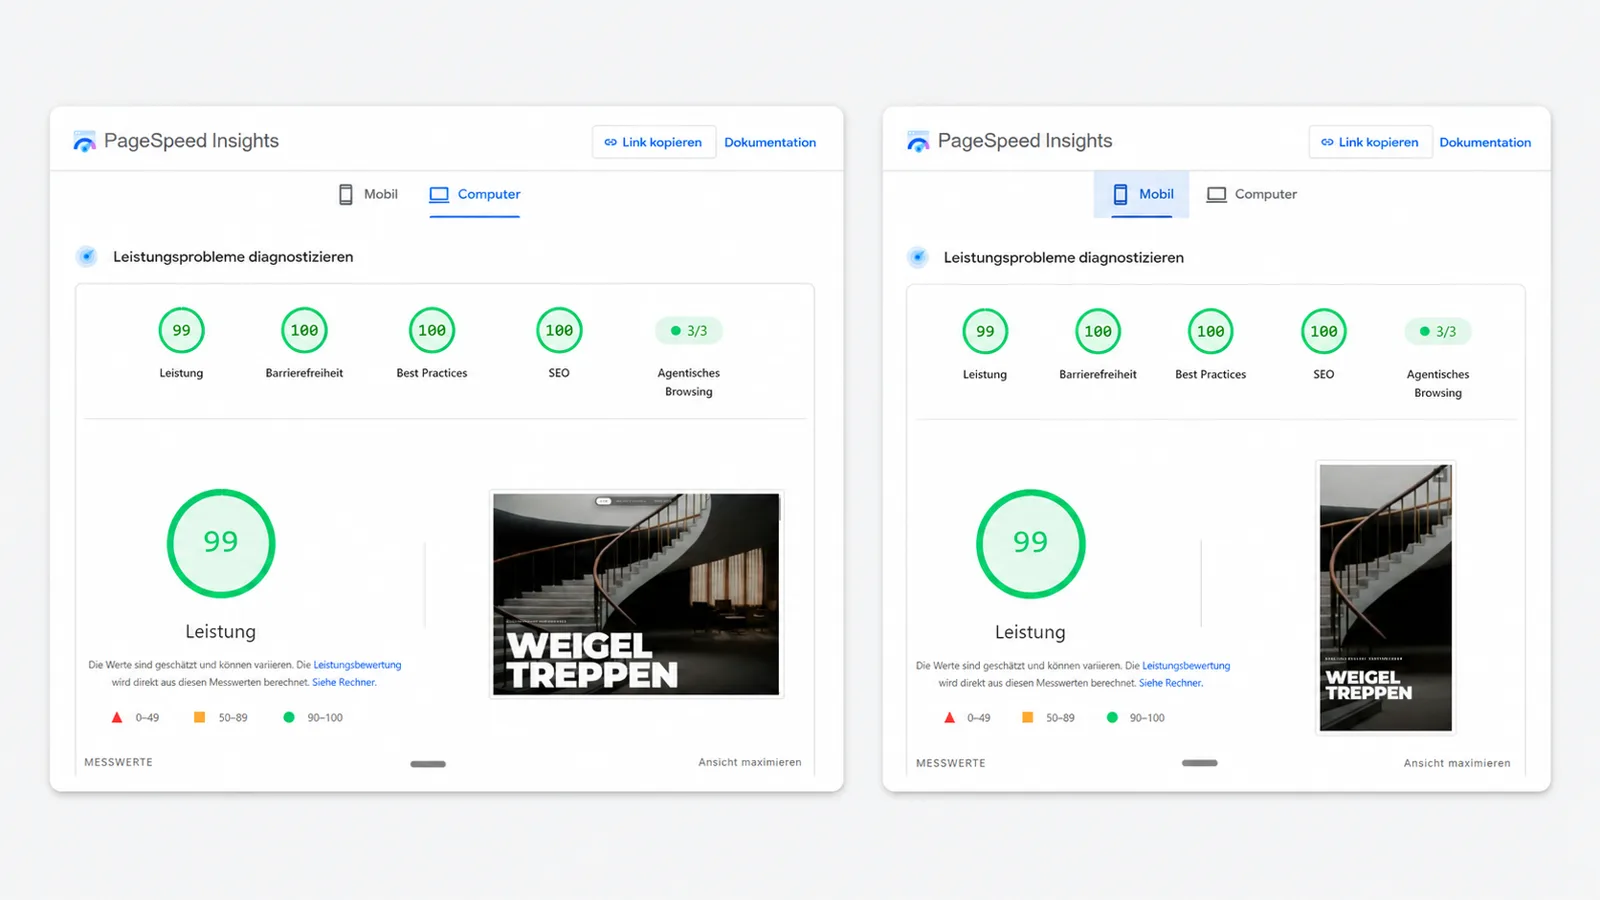Viewport: 1600px width, 900px height.
Task: Click Link kopieren button in left panel
Action: point(654,142)
